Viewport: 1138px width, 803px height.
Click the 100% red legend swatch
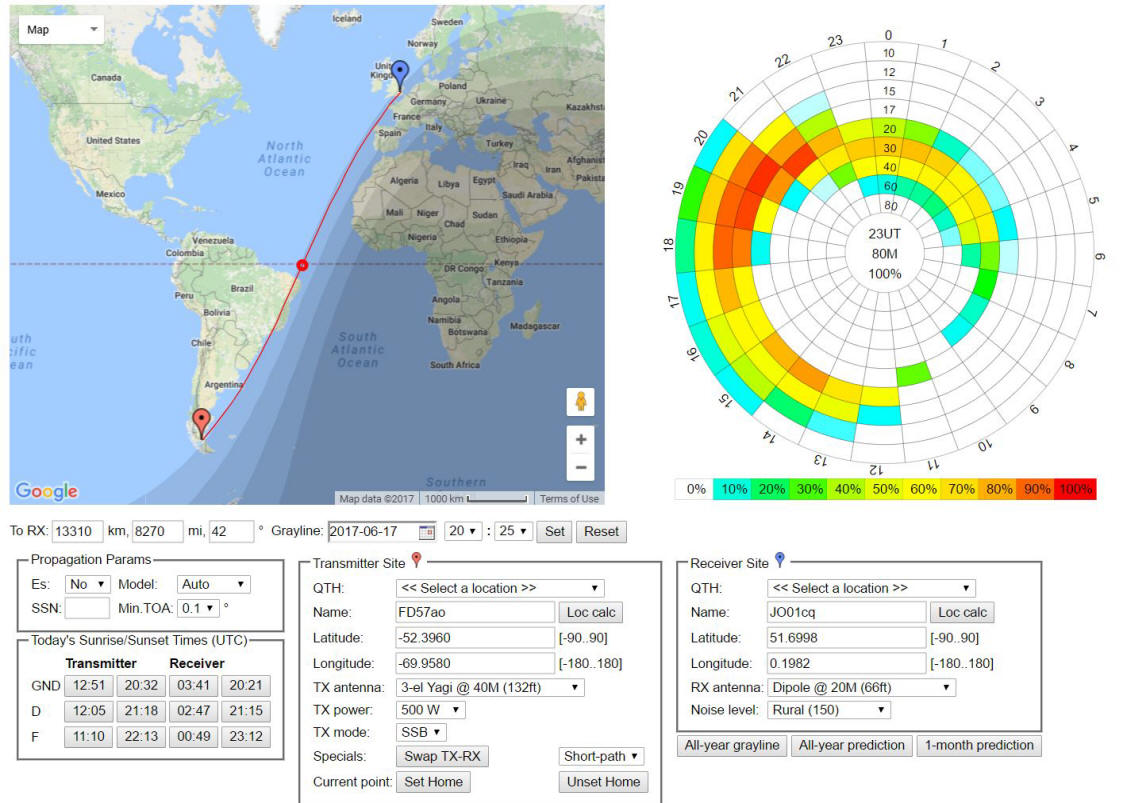[x=1076, y=489]
